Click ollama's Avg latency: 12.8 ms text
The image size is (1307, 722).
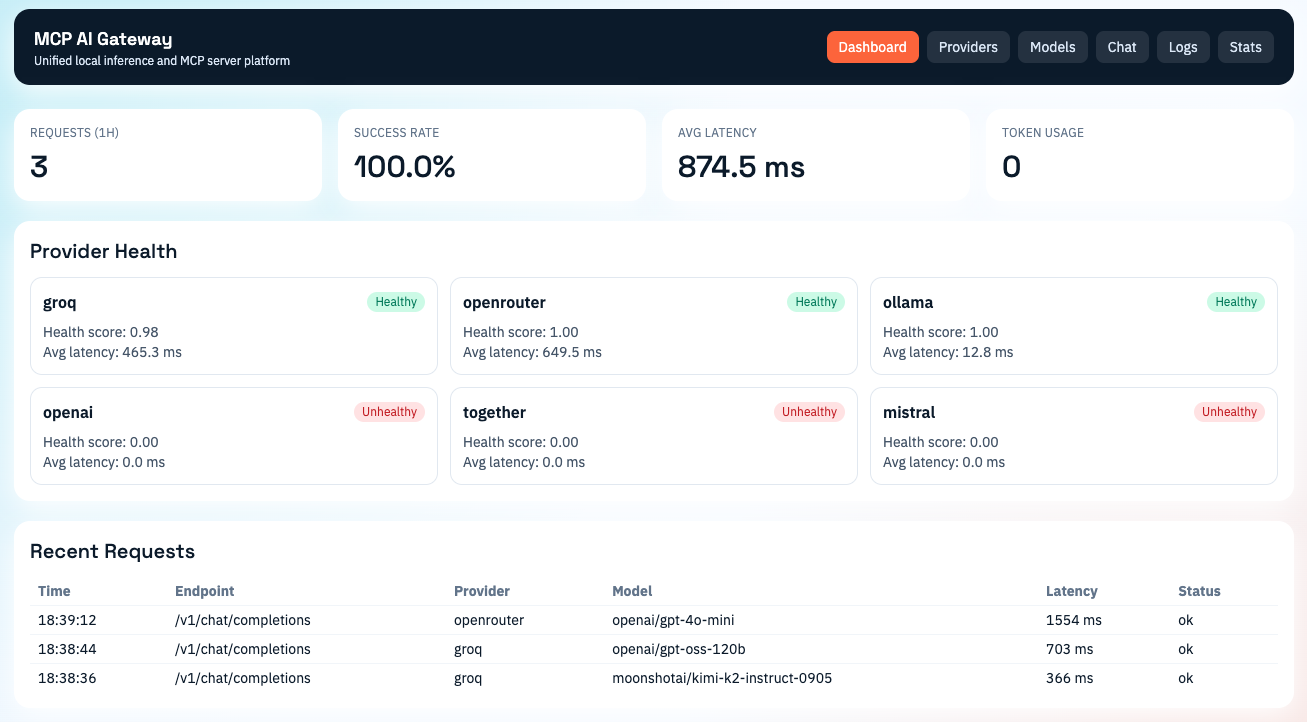click(948, 352)
